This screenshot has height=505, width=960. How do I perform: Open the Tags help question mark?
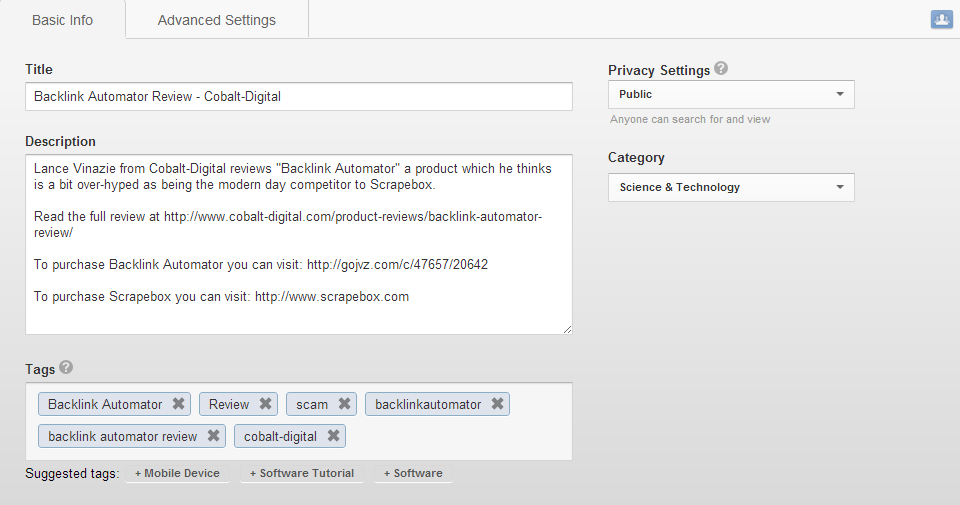(66, 367)
